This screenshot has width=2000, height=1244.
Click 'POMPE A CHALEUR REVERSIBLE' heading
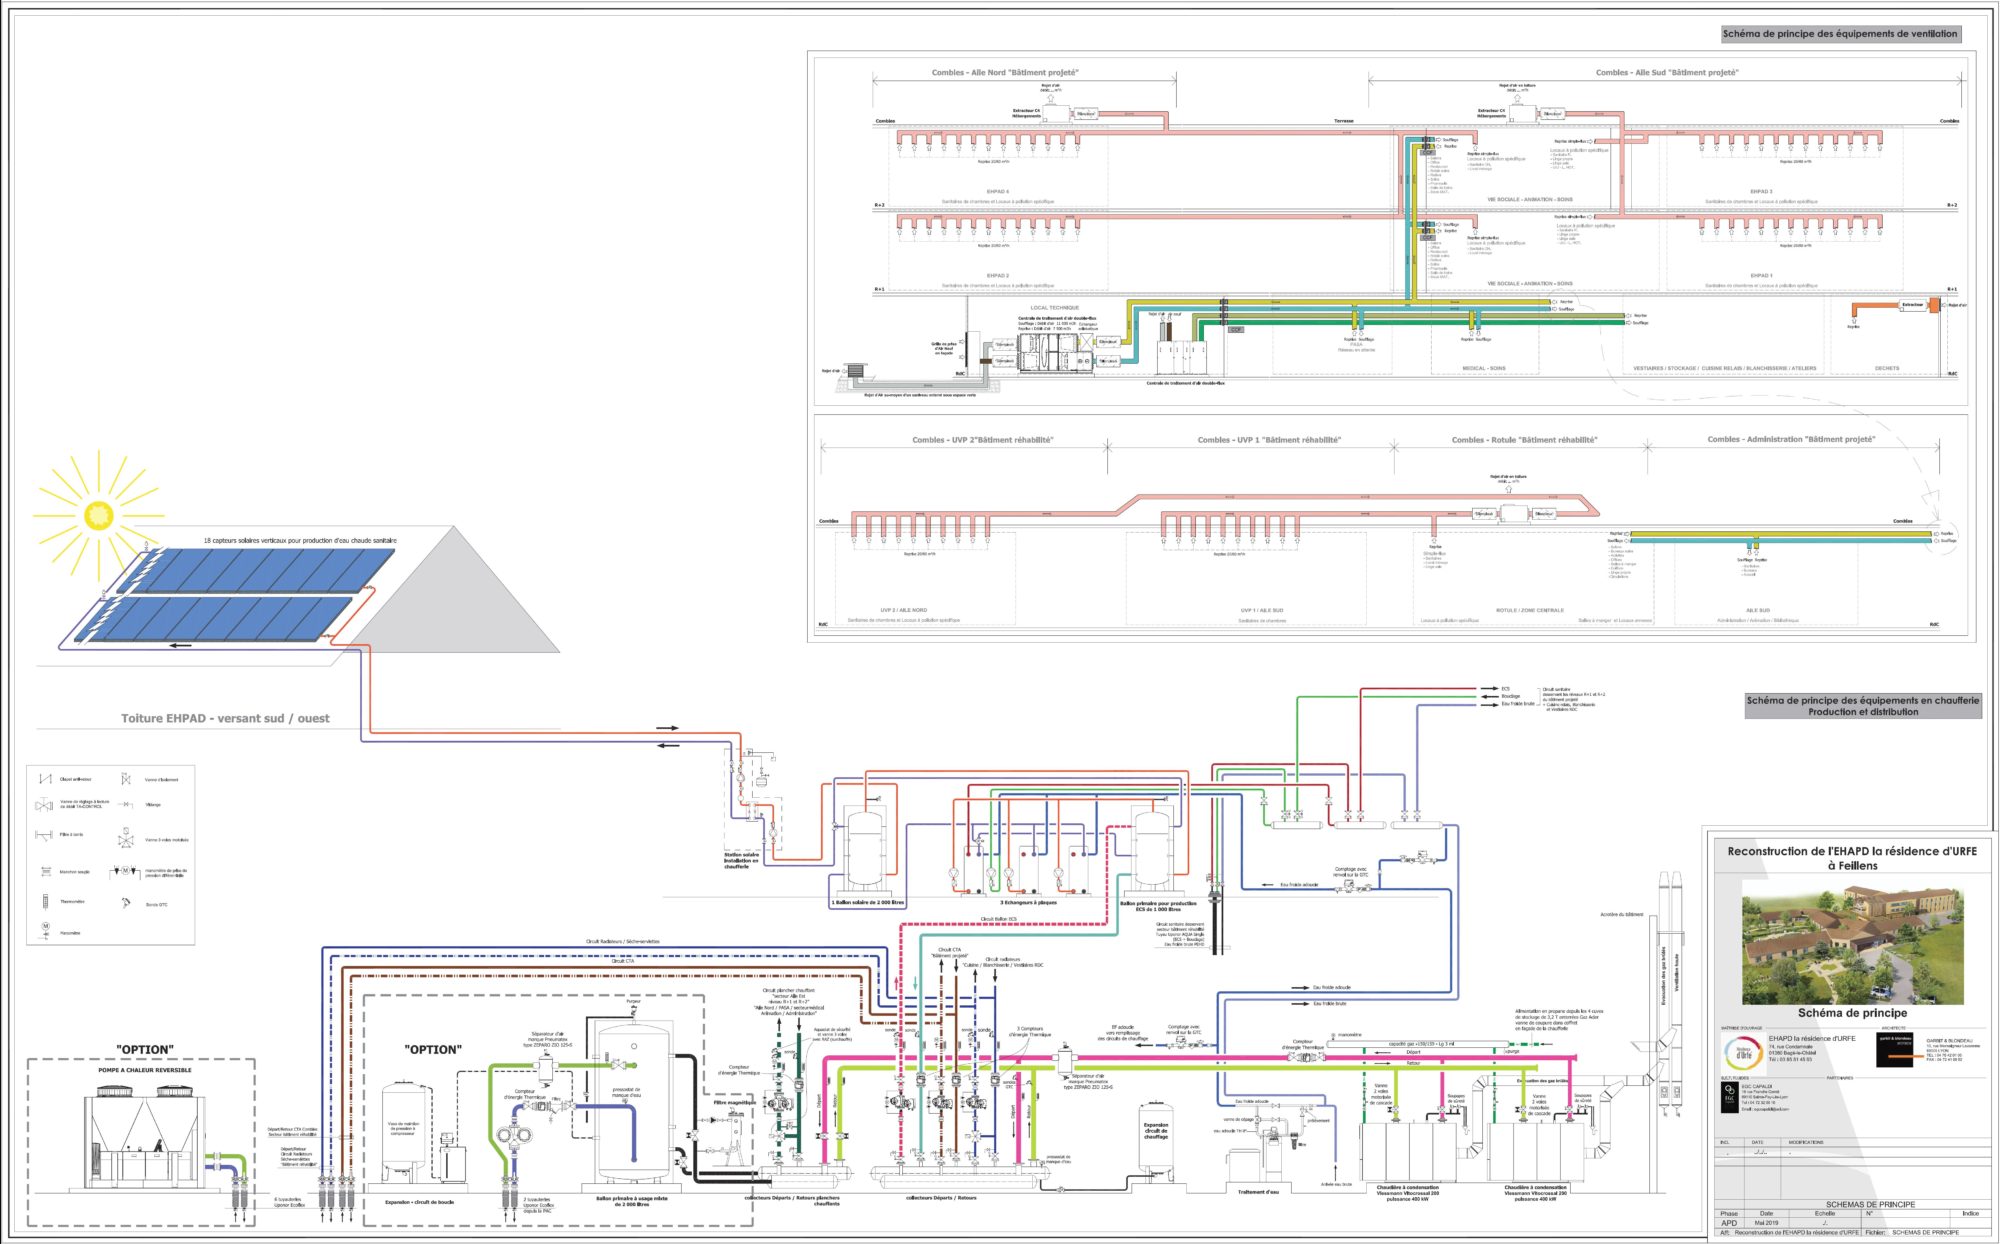tap(145, 1070)
